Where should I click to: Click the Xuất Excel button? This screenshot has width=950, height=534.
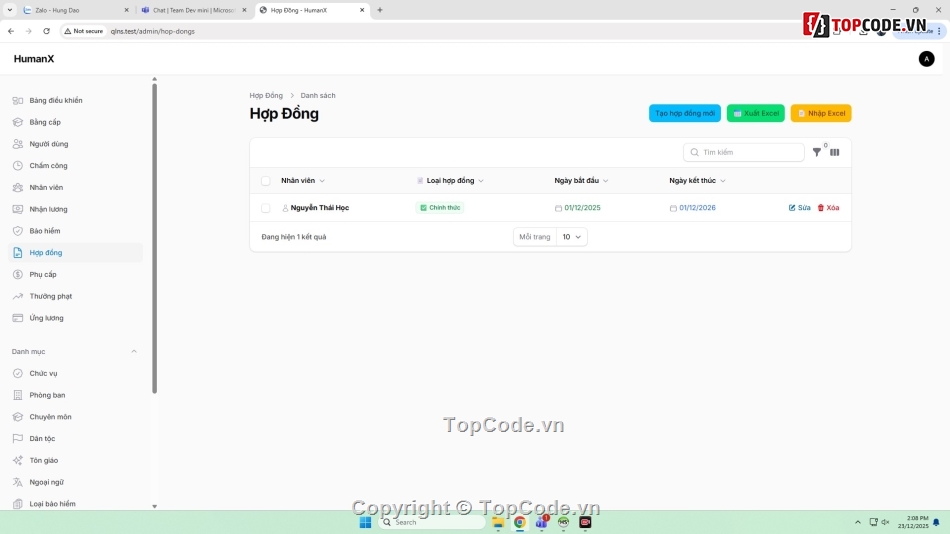click(x=756, y=113)
